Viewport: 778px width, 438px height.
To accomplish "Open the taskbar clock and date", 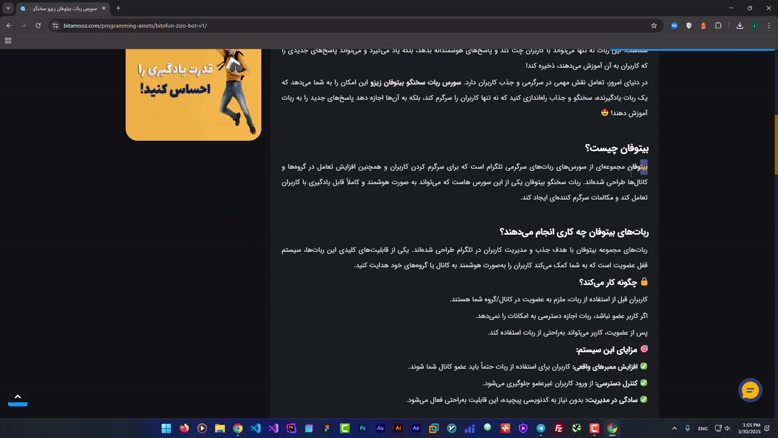I will (x=749, y=428).
